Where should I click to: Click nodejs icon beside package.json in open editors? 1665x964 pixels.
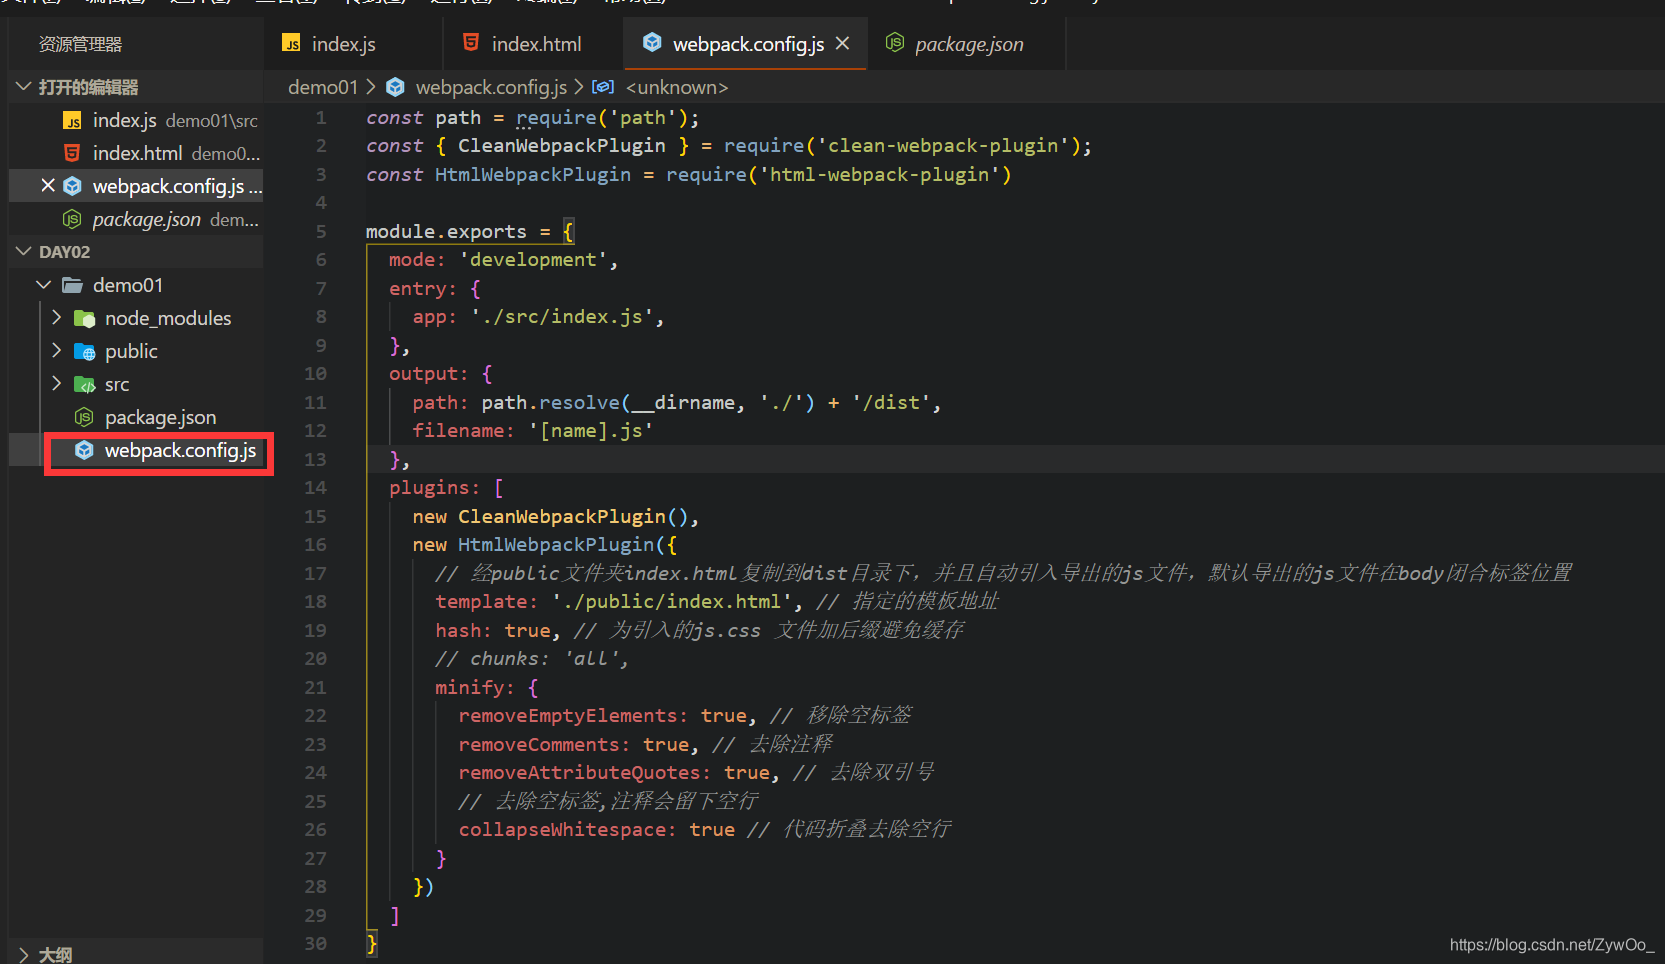[x=72, y=219]
